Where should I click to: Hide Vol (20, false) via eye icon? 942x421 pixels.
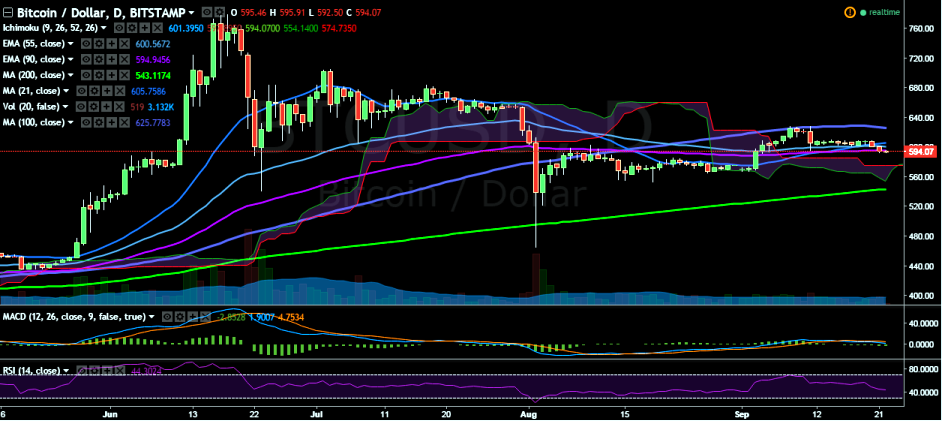click(81, 106)
